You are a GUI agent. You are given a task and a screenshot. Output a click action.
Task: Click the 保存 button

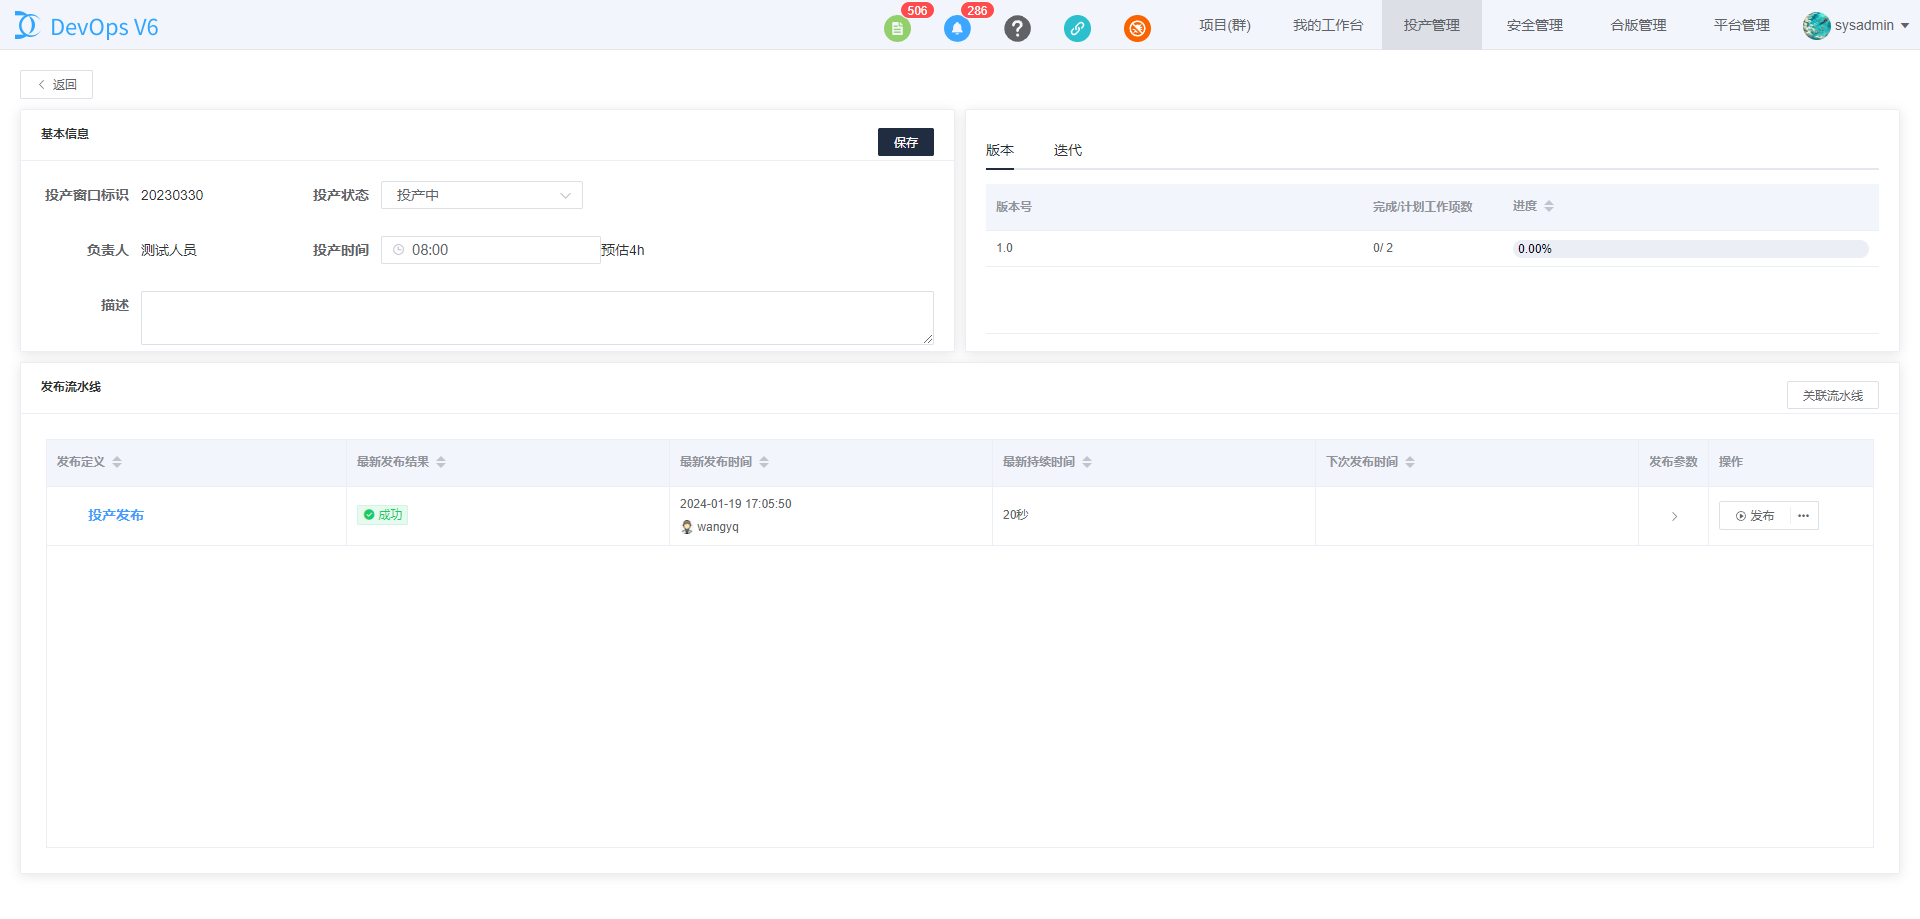coord(905,142)
